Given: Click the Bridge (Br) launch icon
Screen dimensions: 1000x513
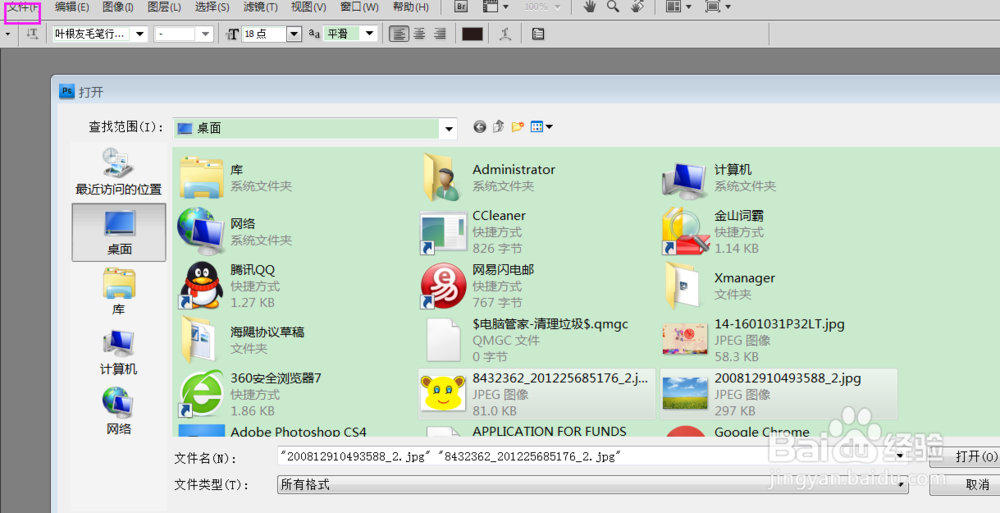Looking at the screenshot, I should pyautogui.click(x=461, y=7).
